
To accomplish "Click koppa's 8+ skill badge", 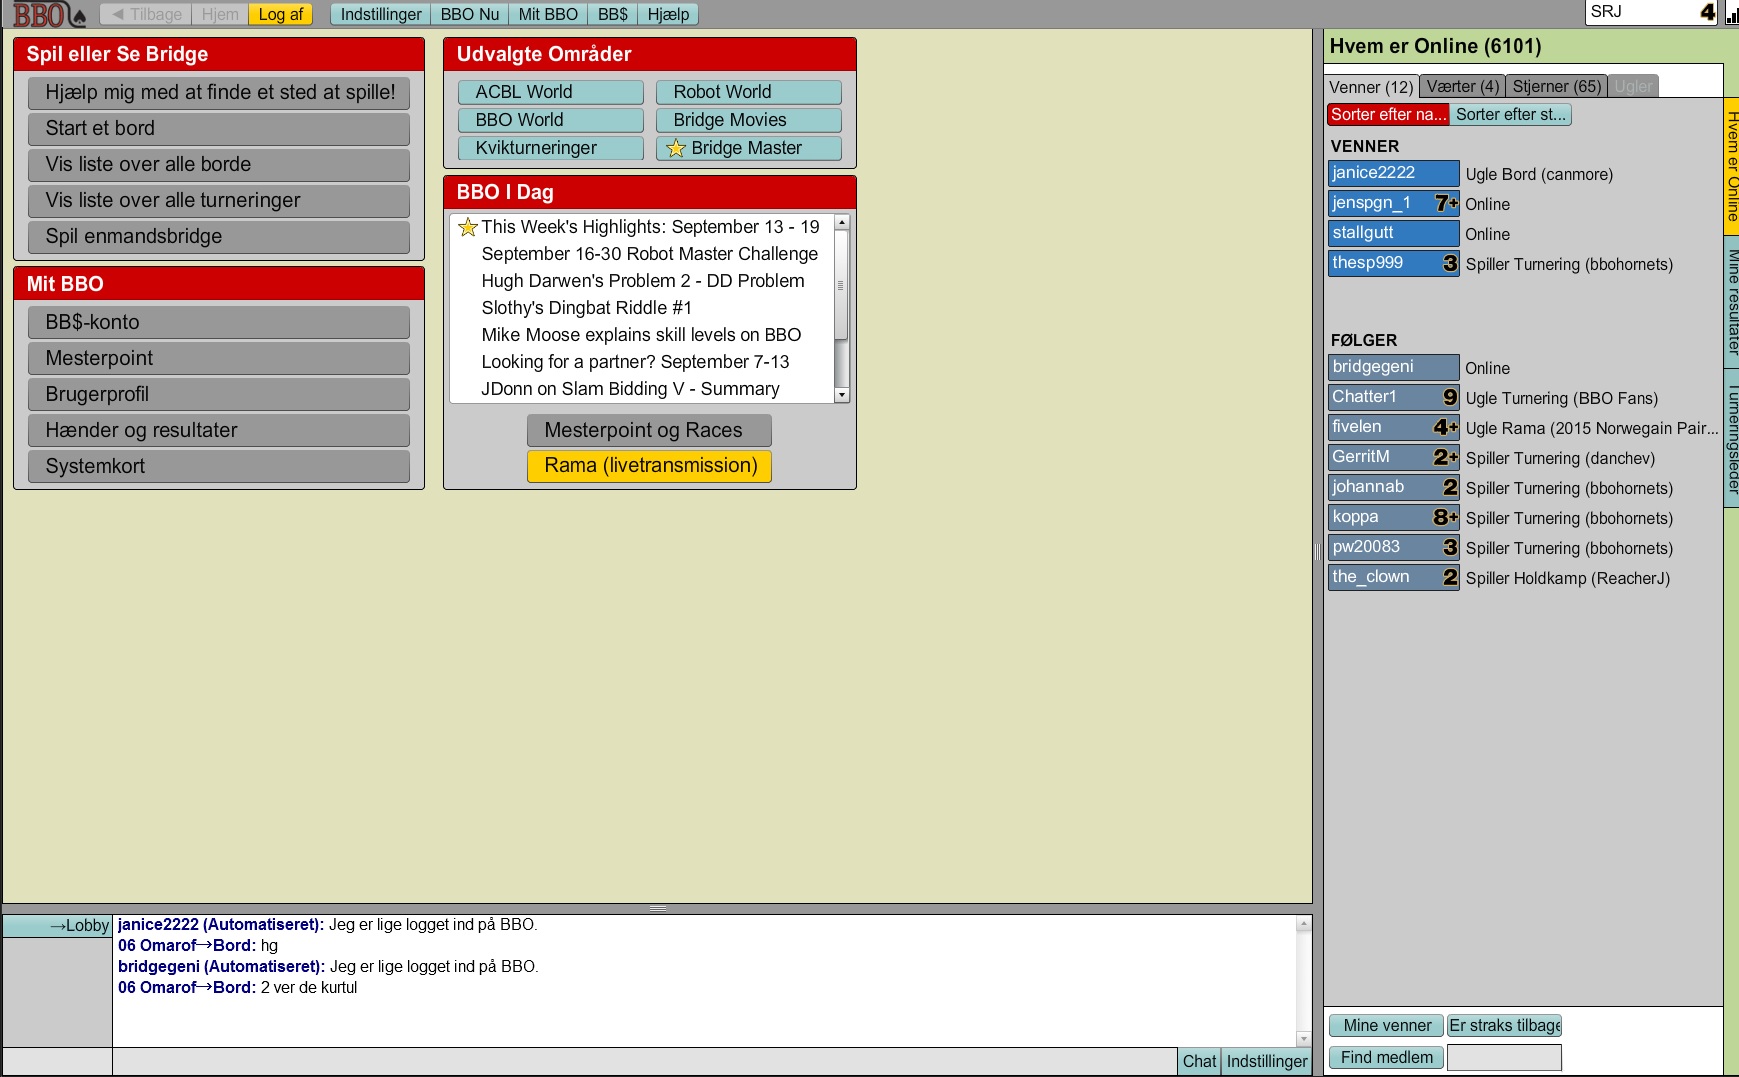I will tap(1446, 517).
